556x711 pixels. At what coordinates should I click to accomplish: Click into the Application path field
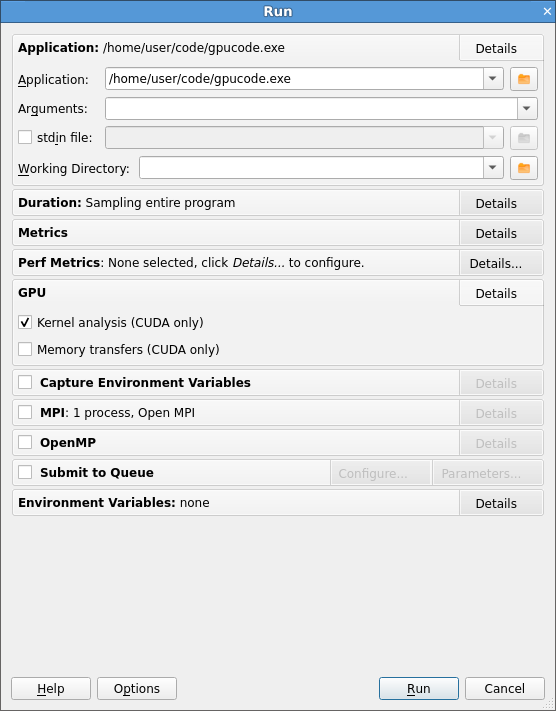294,79
